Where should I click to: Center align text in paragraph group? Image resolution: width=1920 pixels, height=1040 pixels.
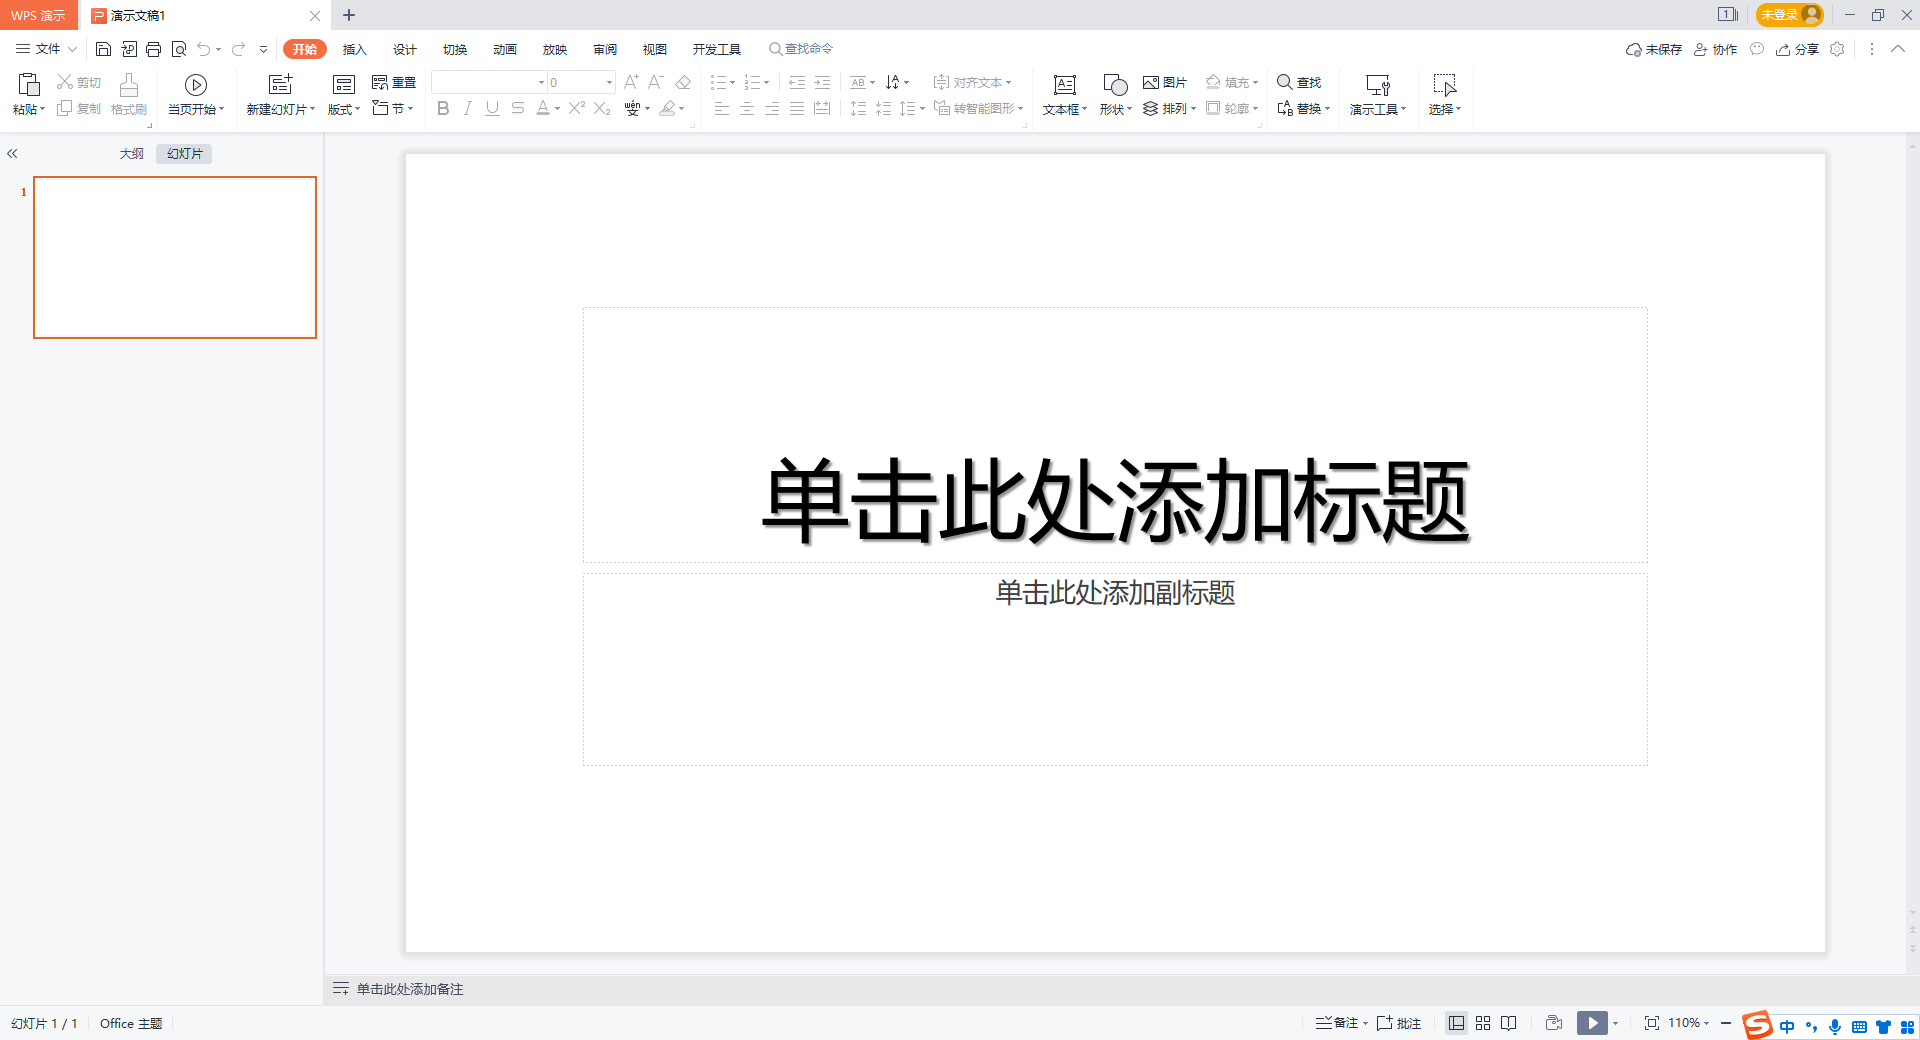pos(747,108)
